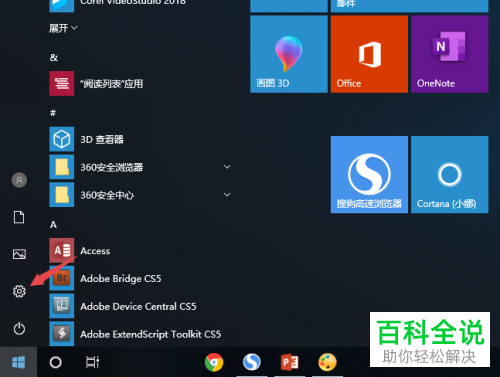
Task: Launch Google Chrome from the taskbar
Action: [x=214, y=362]
